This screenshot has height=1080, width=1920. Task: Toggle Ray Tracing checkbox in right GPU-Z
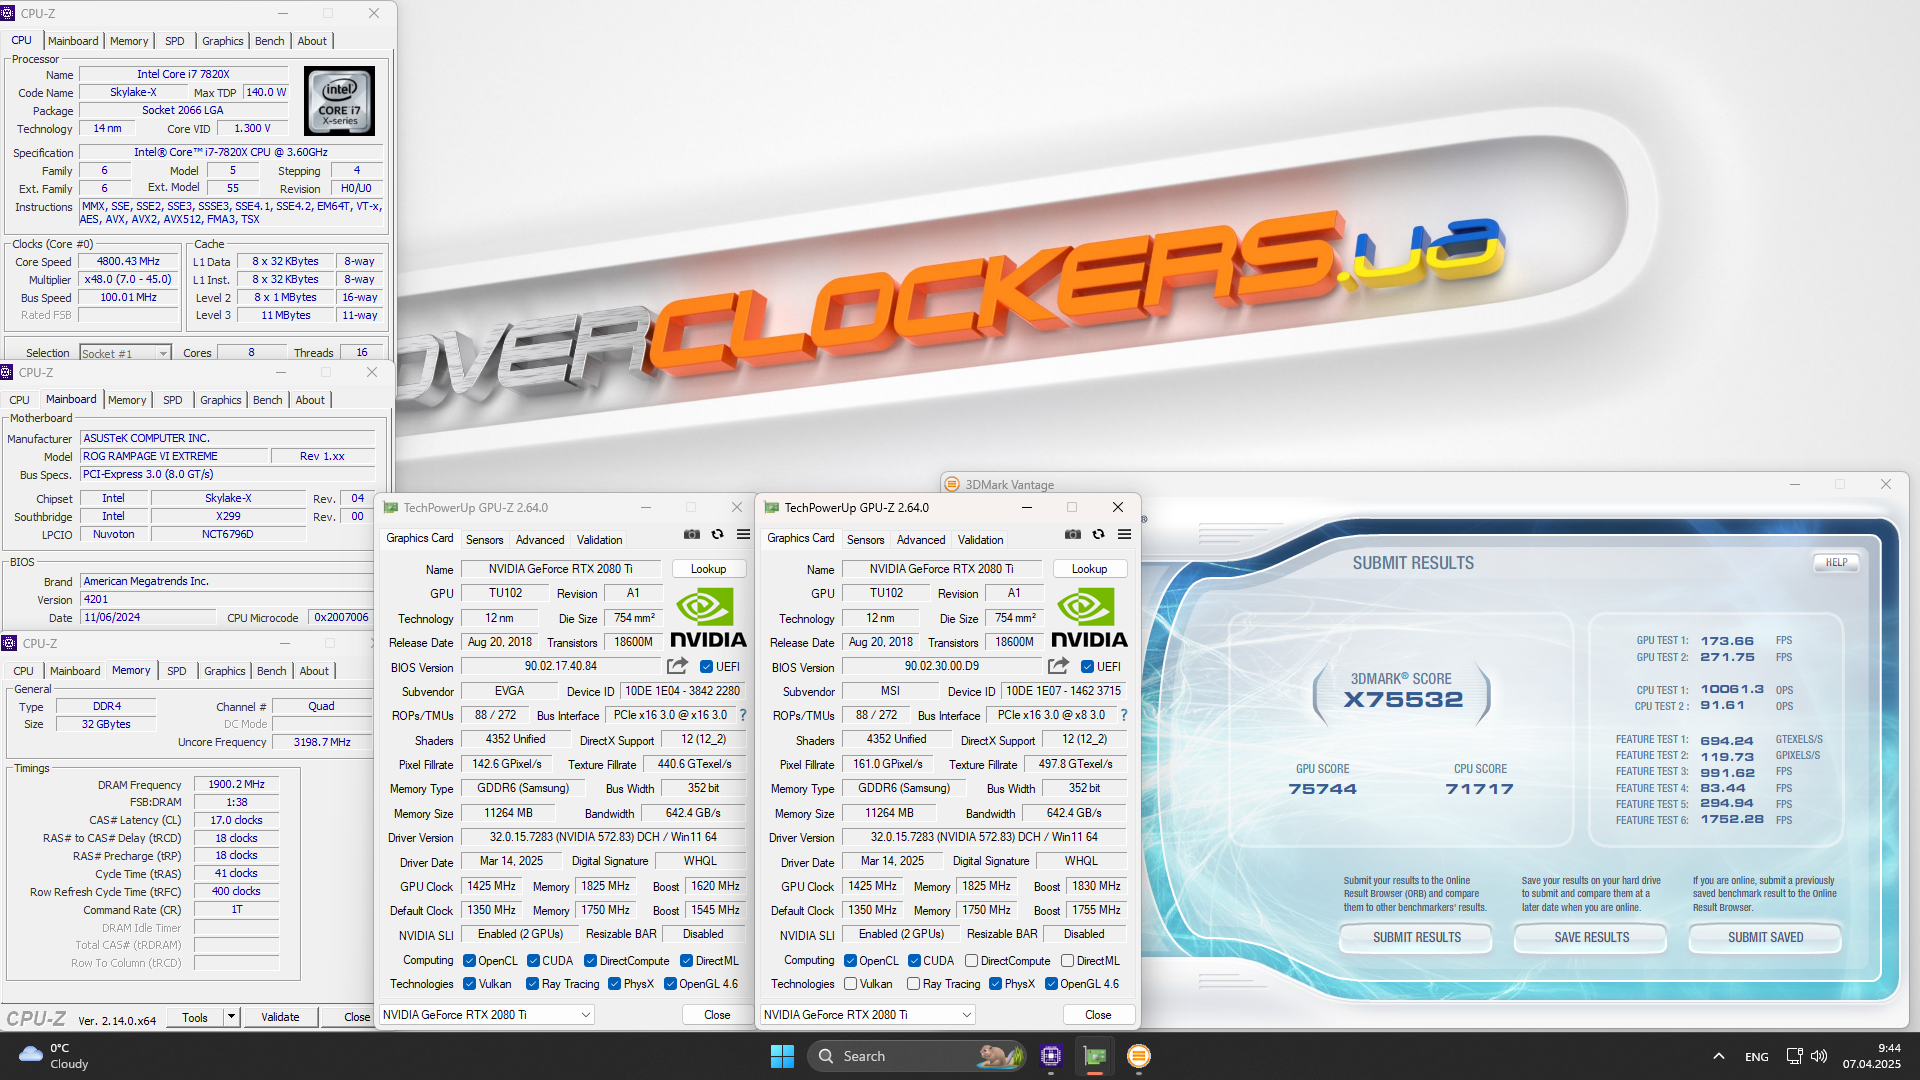point(913,984)
